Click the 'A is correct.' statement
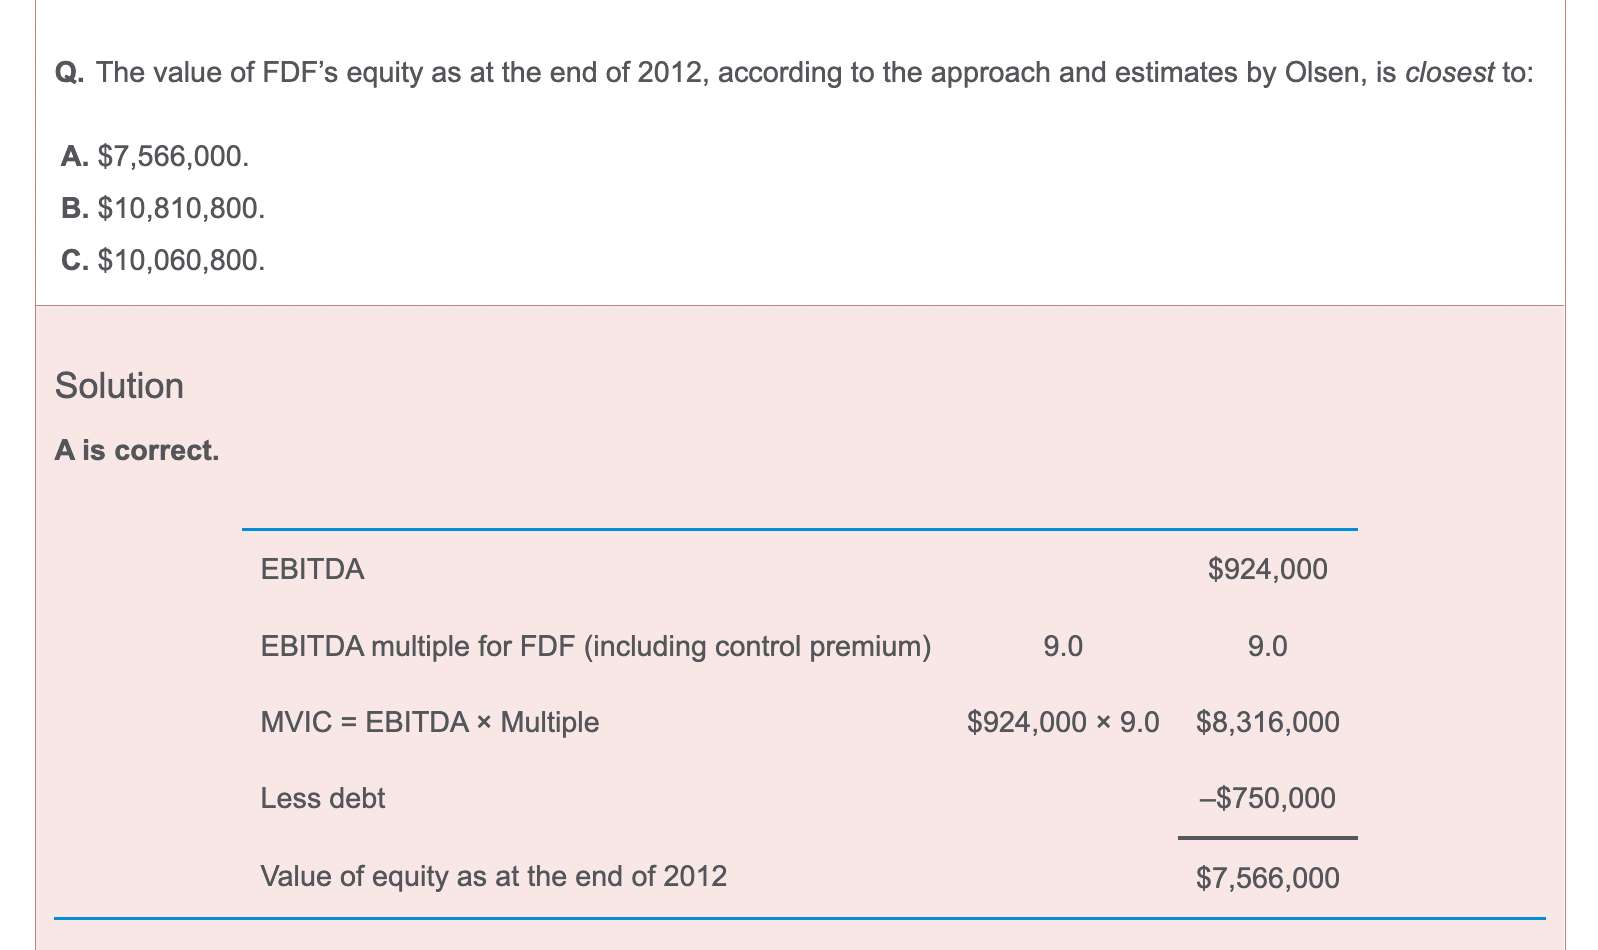Viewport: 1598px width, 950px height. click(137, 451)
